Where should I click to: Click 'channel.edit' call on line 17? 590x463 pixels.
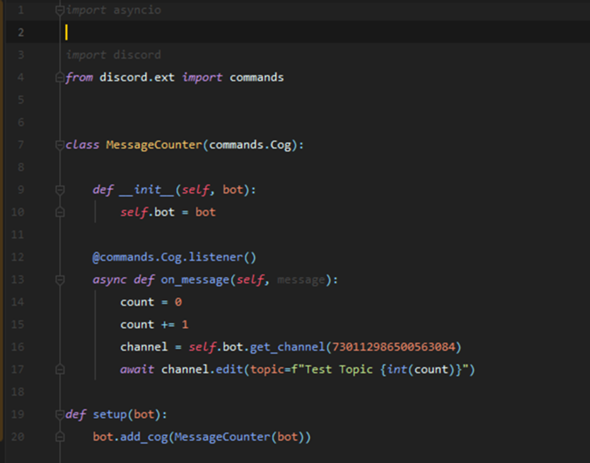202,369
